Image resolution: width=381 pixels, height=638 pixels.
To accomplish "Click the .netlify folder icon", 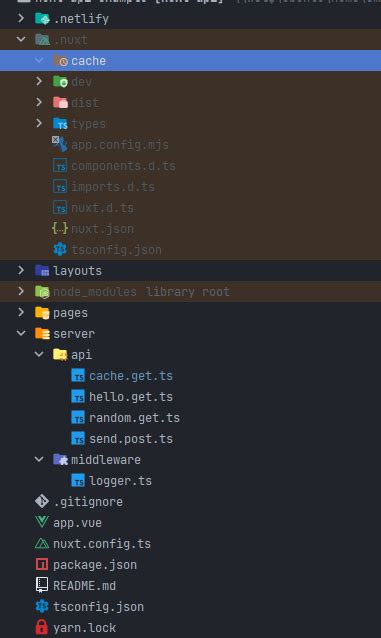I will pyautogui.click(x=42, y=19).
